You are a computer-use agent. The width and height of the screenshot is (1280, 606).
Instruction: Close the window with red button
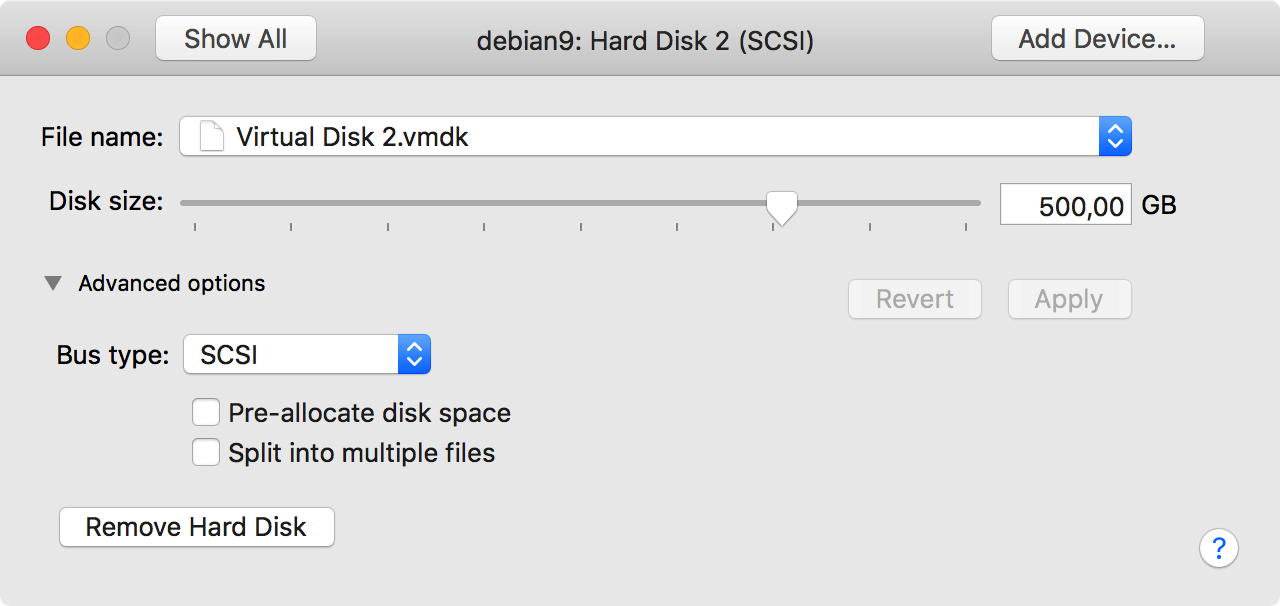tap(38, 39)
